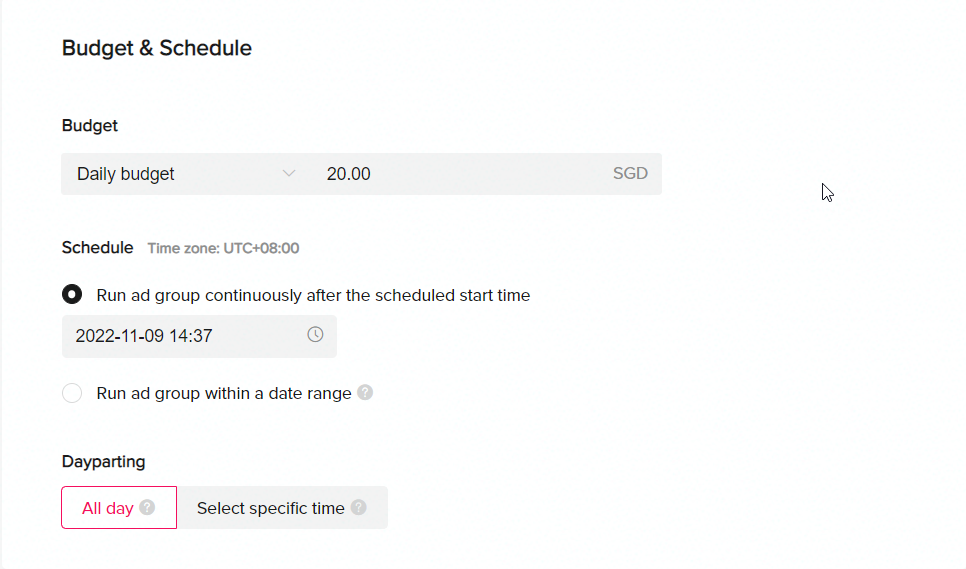
Task: Click the question mark beside All day
Action: pos(147,507)
